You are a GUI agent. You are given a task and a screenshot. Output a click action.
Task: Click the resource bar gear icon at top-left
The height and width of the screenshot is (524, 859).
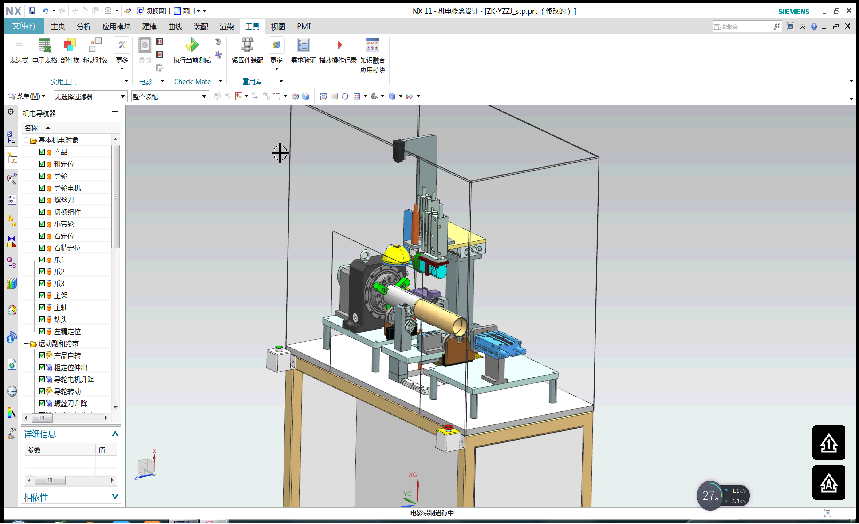click(x=11, y=113)
